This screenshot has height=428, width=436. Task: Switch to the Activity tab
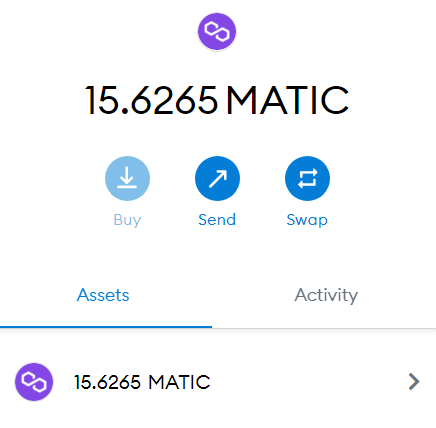tap(326, 295)
